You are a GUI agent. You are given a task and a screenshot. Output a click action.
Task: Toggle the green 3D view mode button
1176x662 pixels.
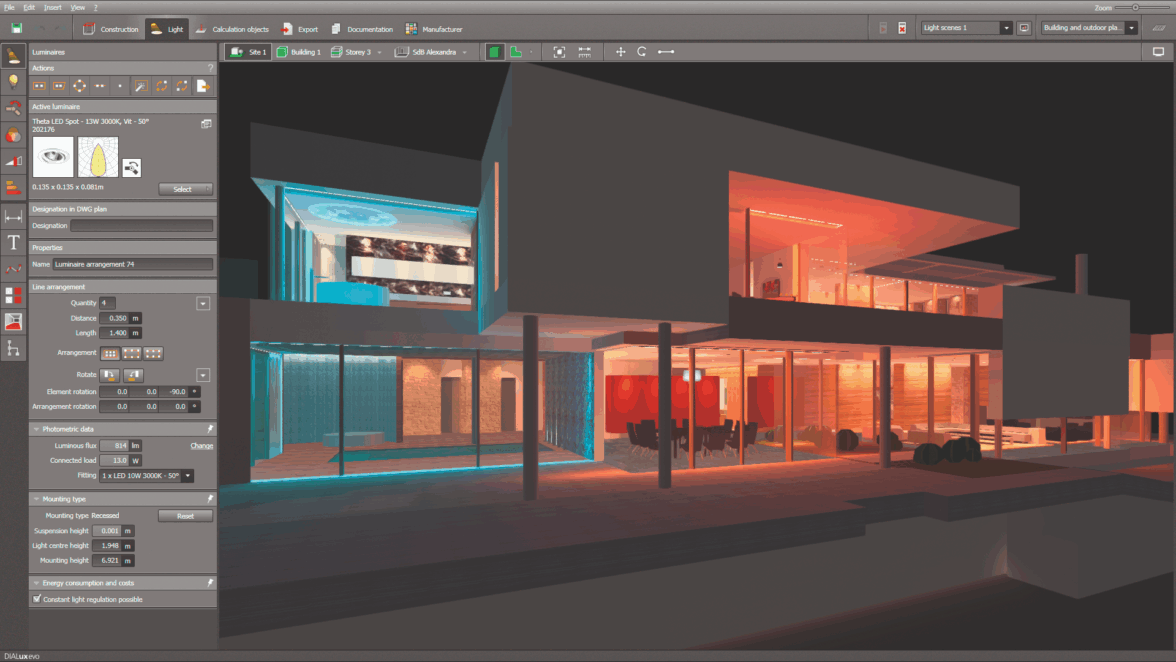point(495,52)
